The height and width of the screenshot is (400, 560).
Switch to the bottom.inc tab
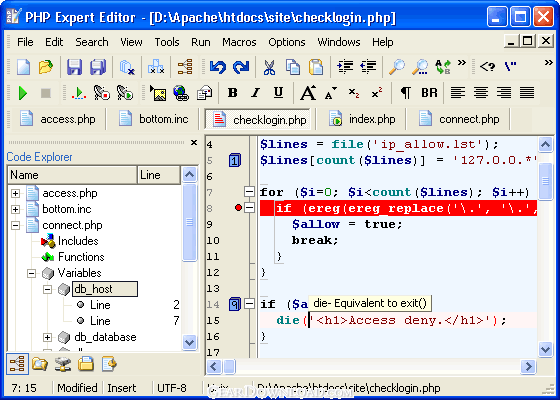coord(154,119)
